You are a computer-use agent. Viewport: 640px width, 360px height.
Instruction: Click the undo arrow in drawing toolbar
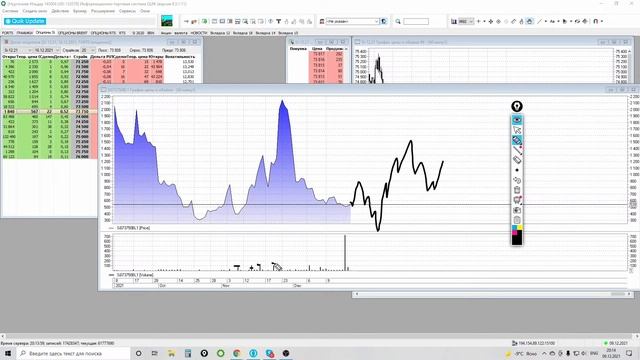(517, 180)
